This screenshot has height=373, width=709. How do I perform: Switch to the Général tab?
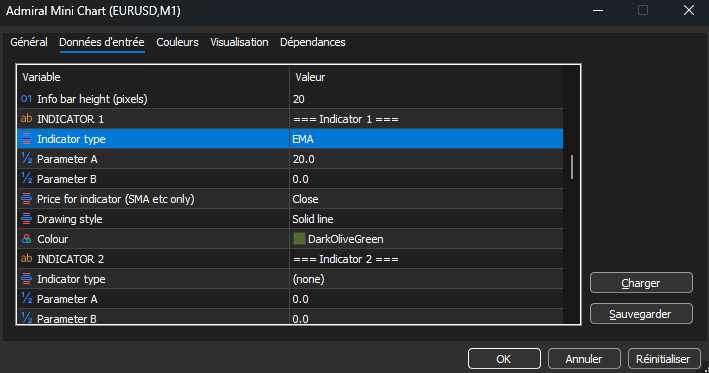pos(29,42)
